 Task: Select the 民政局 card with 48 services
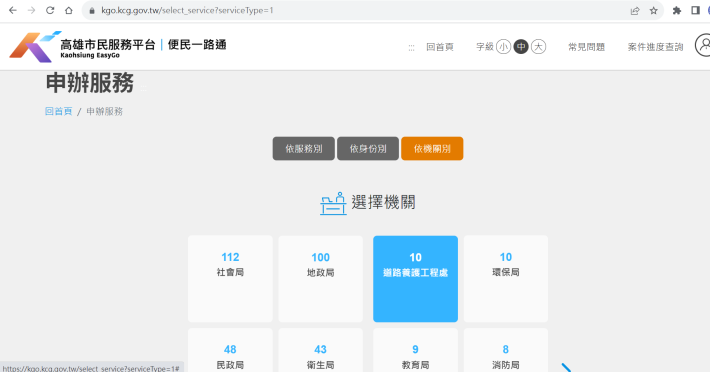[x=230, y=350]
